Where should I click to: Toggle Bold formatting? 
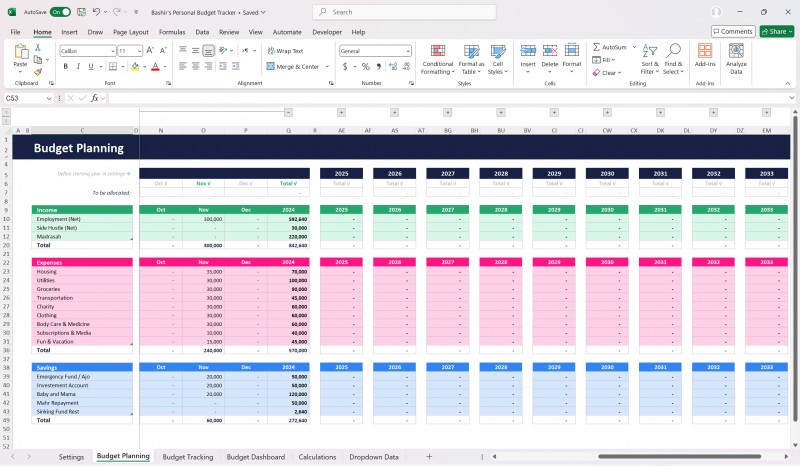click(65, 66)
